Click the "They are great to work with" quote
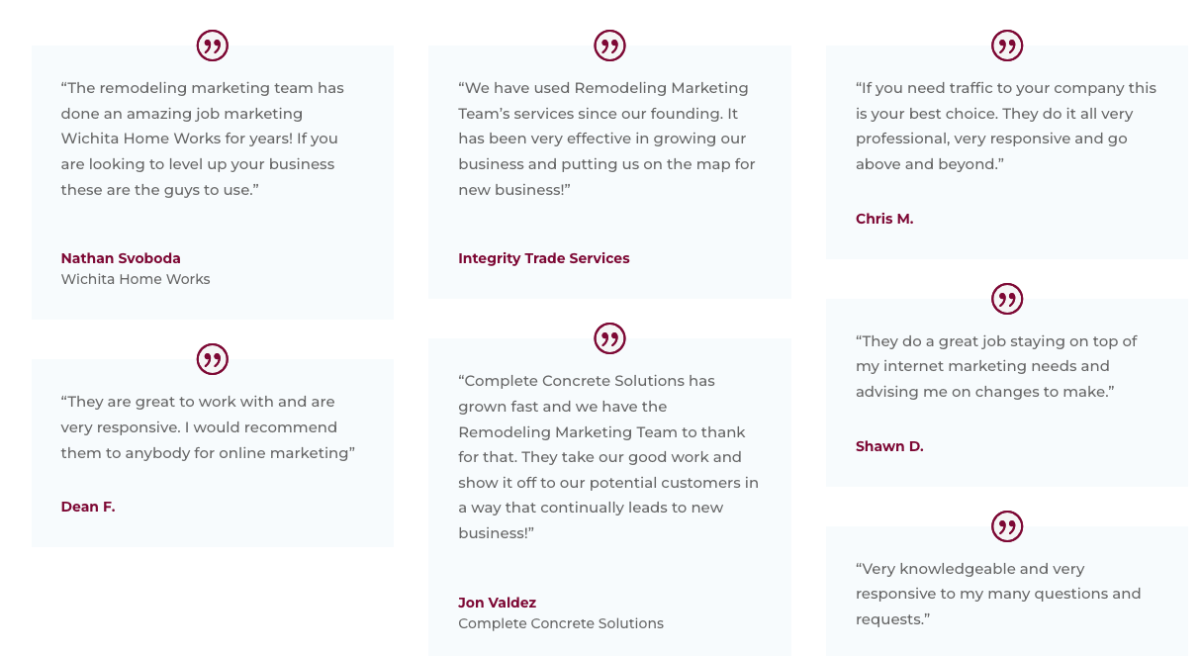1200x656 pixels. click(x=208, y=427)
